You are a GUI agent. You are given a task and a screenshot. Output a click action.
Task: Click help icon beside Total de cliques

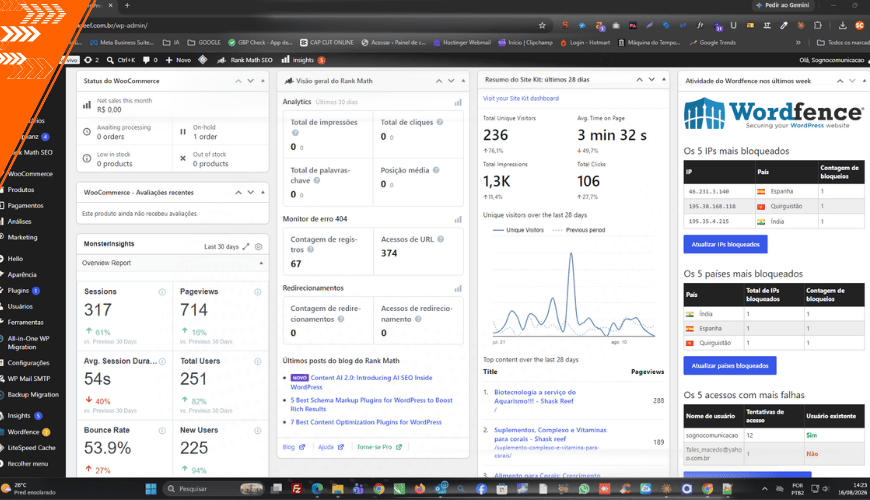[439, 122]
